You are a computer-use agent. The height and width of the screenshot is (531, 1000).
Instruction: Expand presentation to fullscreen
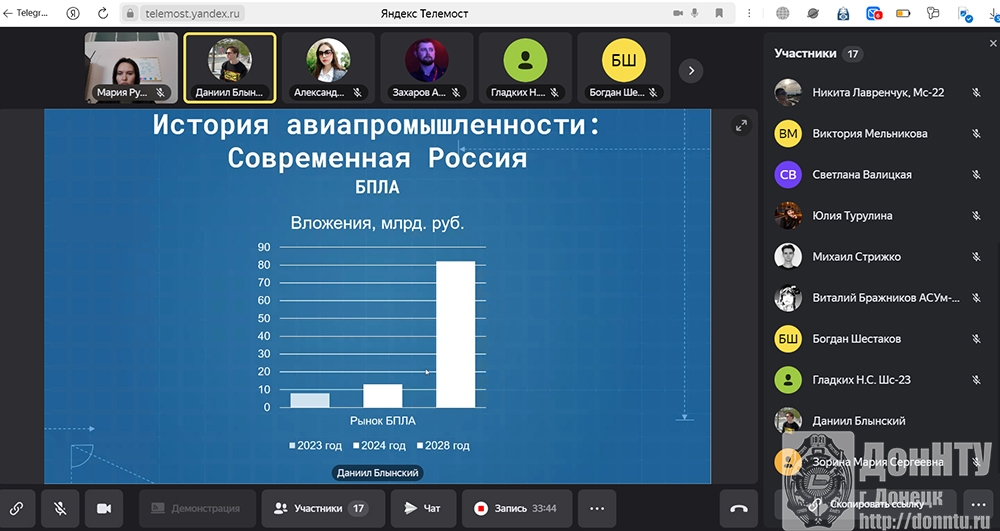tap(741, 125)
